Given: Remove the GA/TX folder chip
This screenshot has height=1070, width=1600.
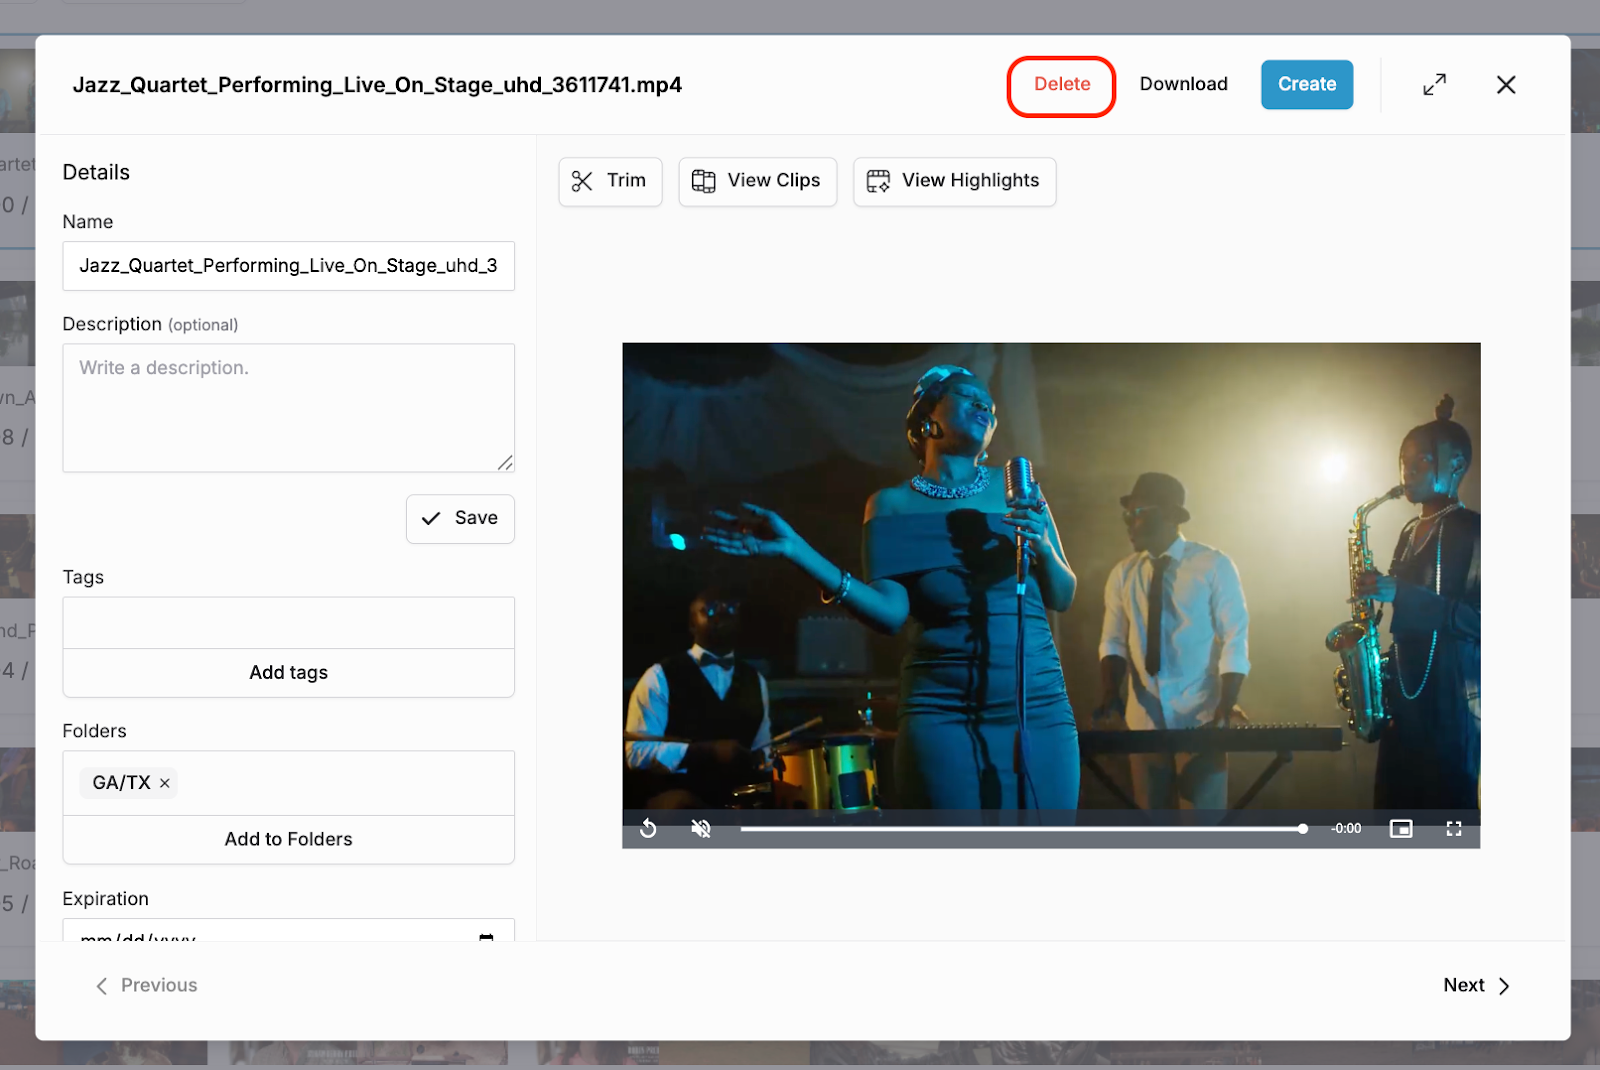Looking at the screenshot, I should point(165,783).
